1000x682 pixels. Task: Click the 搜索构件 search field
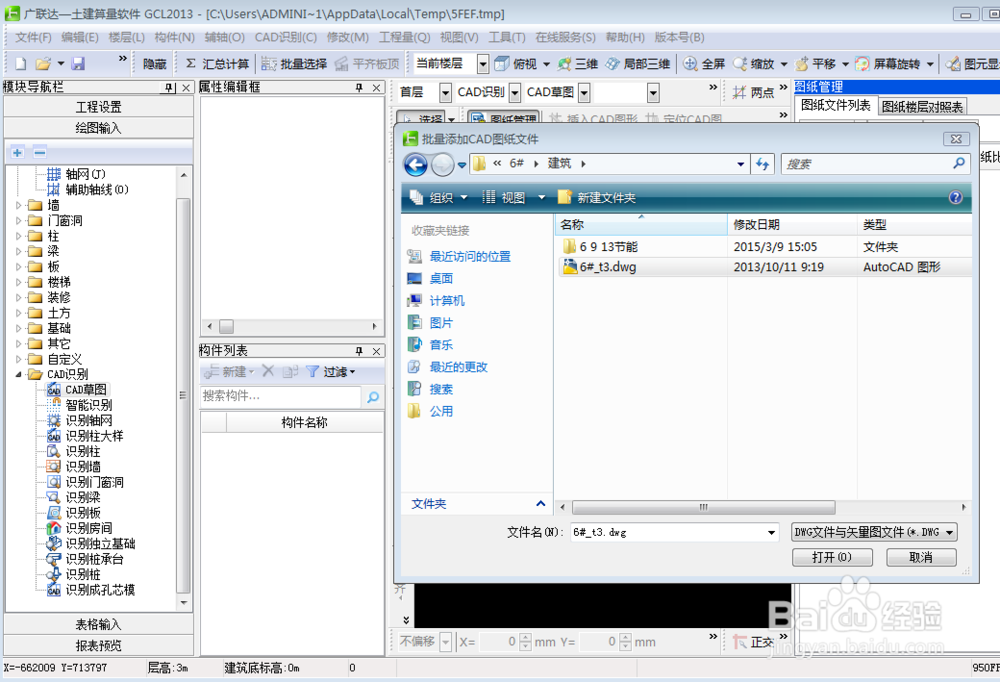pyautogui.click(x=281, y=396)
